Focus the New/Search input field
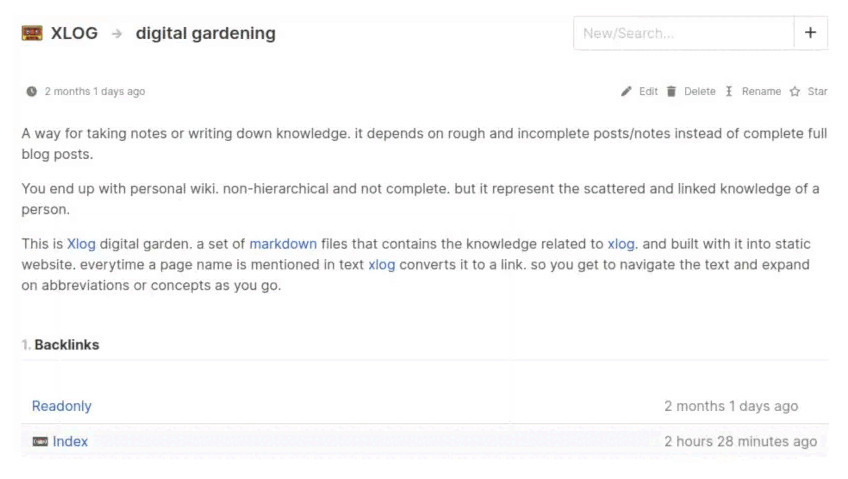The image size is (848, 479). point(683,33)
